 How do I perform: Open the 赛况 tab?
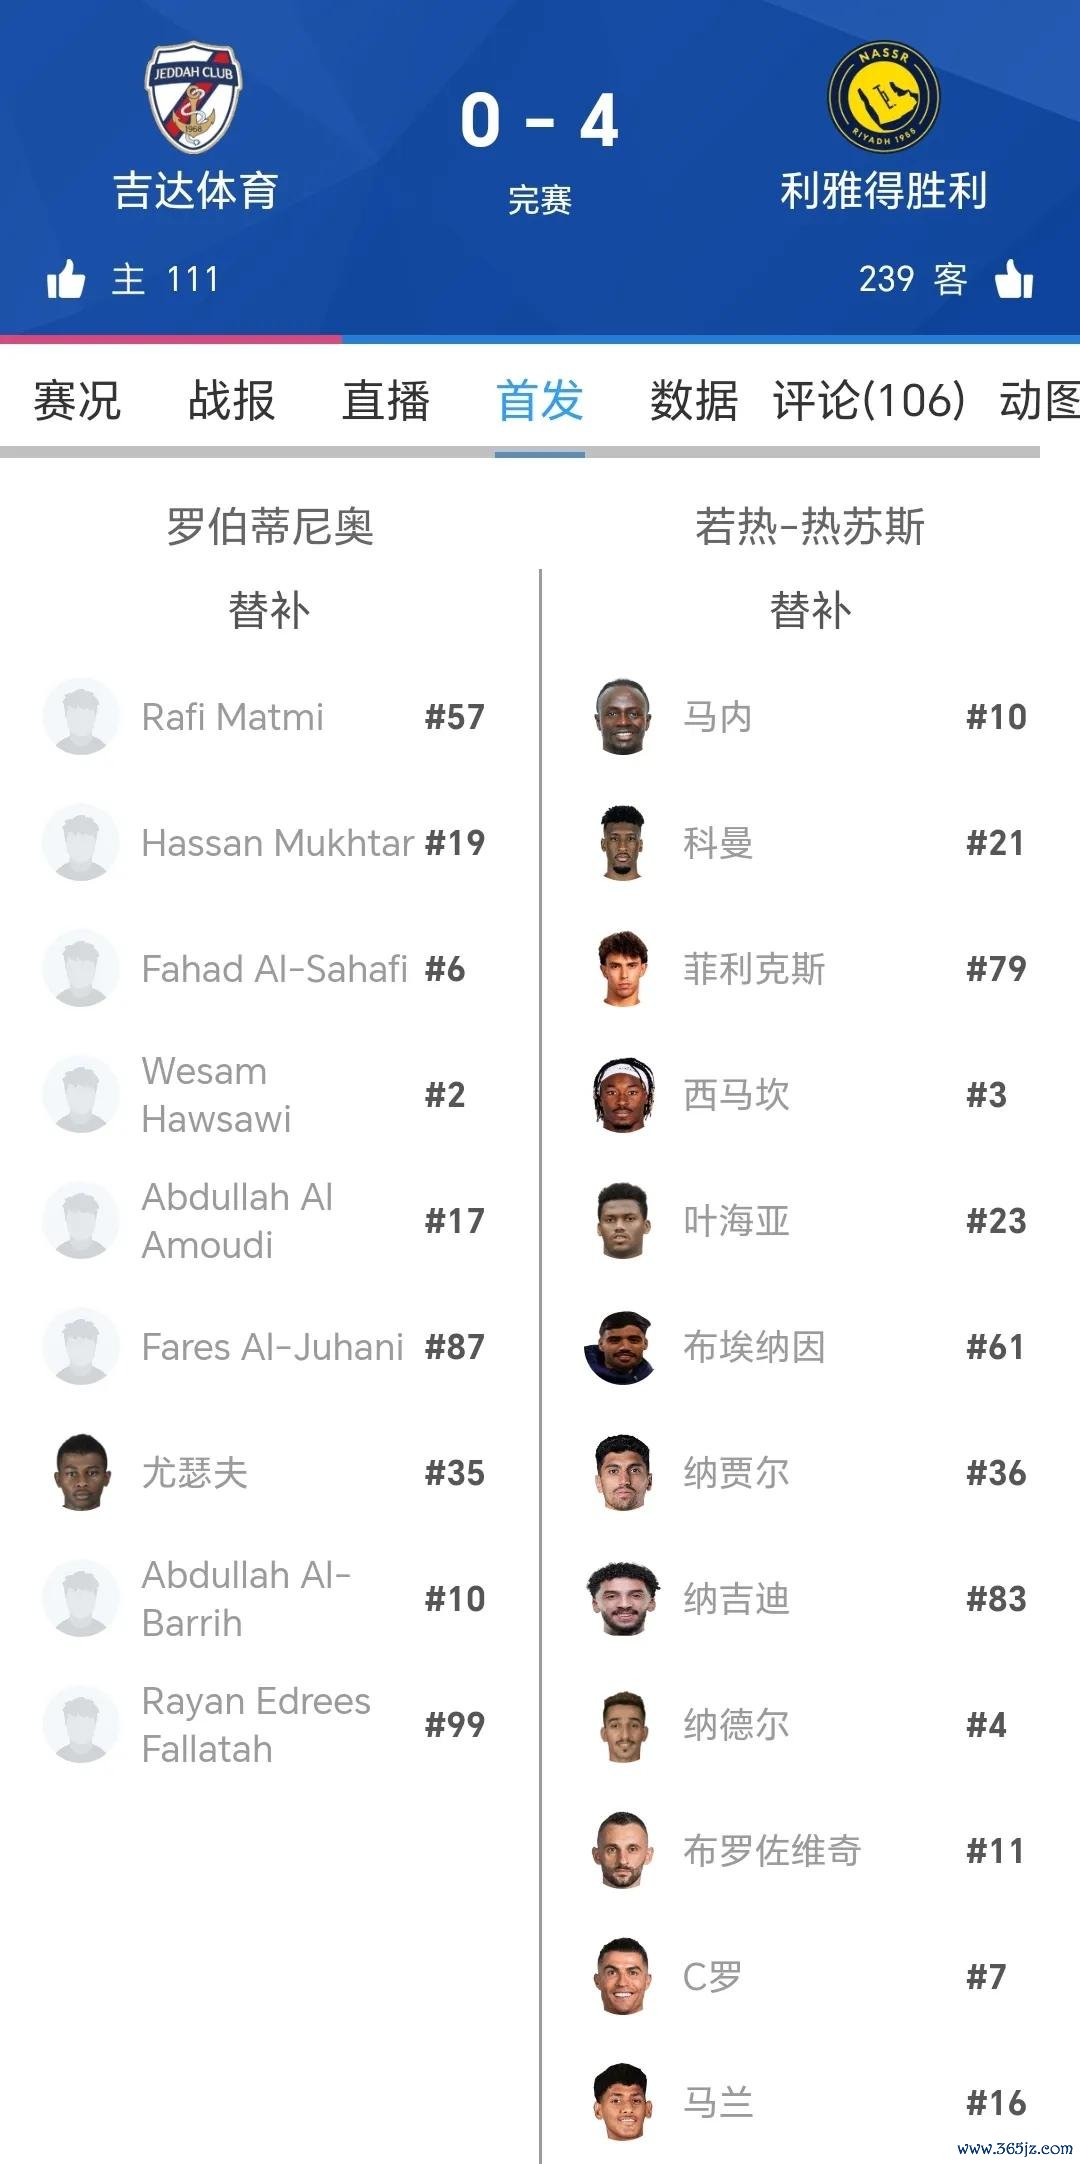(x=77, y=402)
